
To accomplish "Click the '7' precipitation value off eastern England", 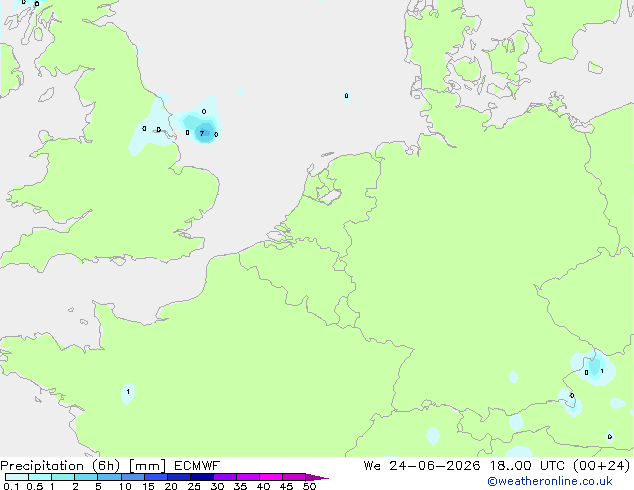I will (202, 133).
